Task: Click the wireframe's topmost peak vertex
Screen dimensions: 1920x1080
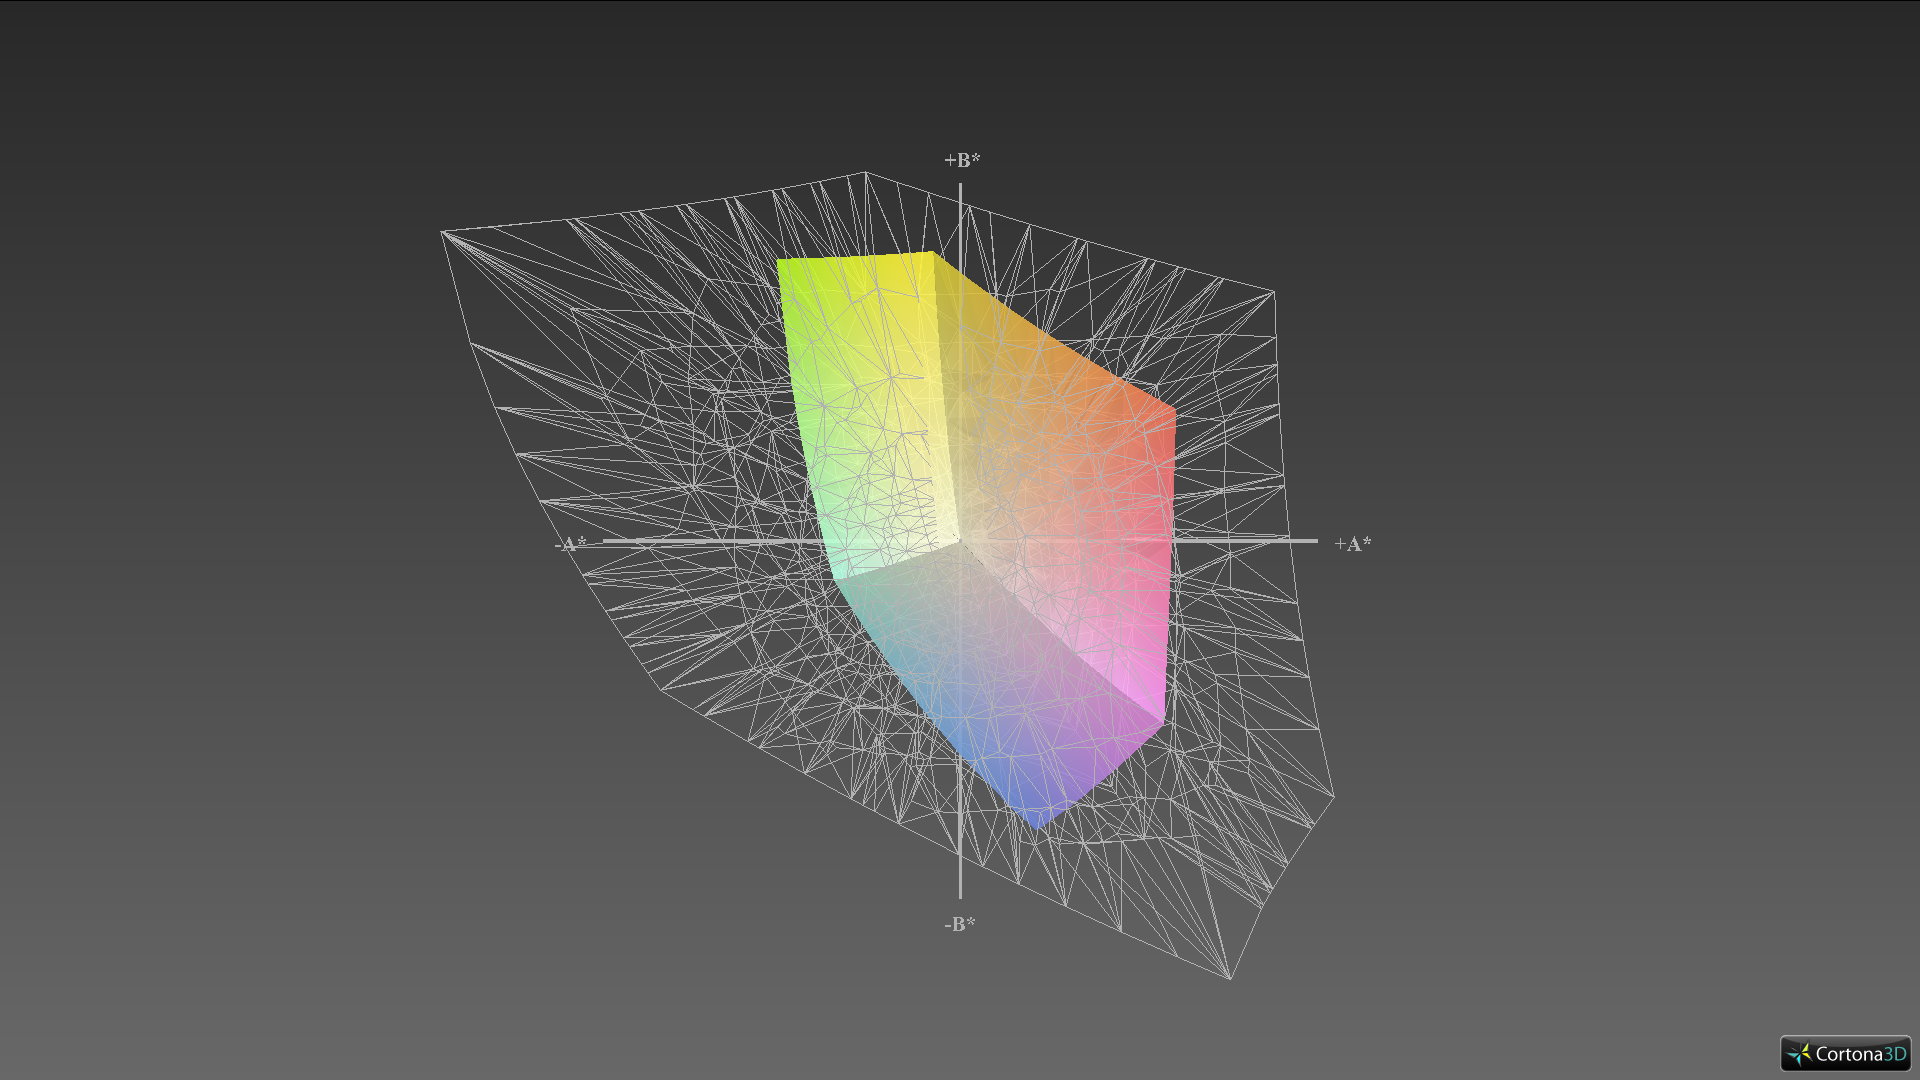Action: (x=865, y=172)
